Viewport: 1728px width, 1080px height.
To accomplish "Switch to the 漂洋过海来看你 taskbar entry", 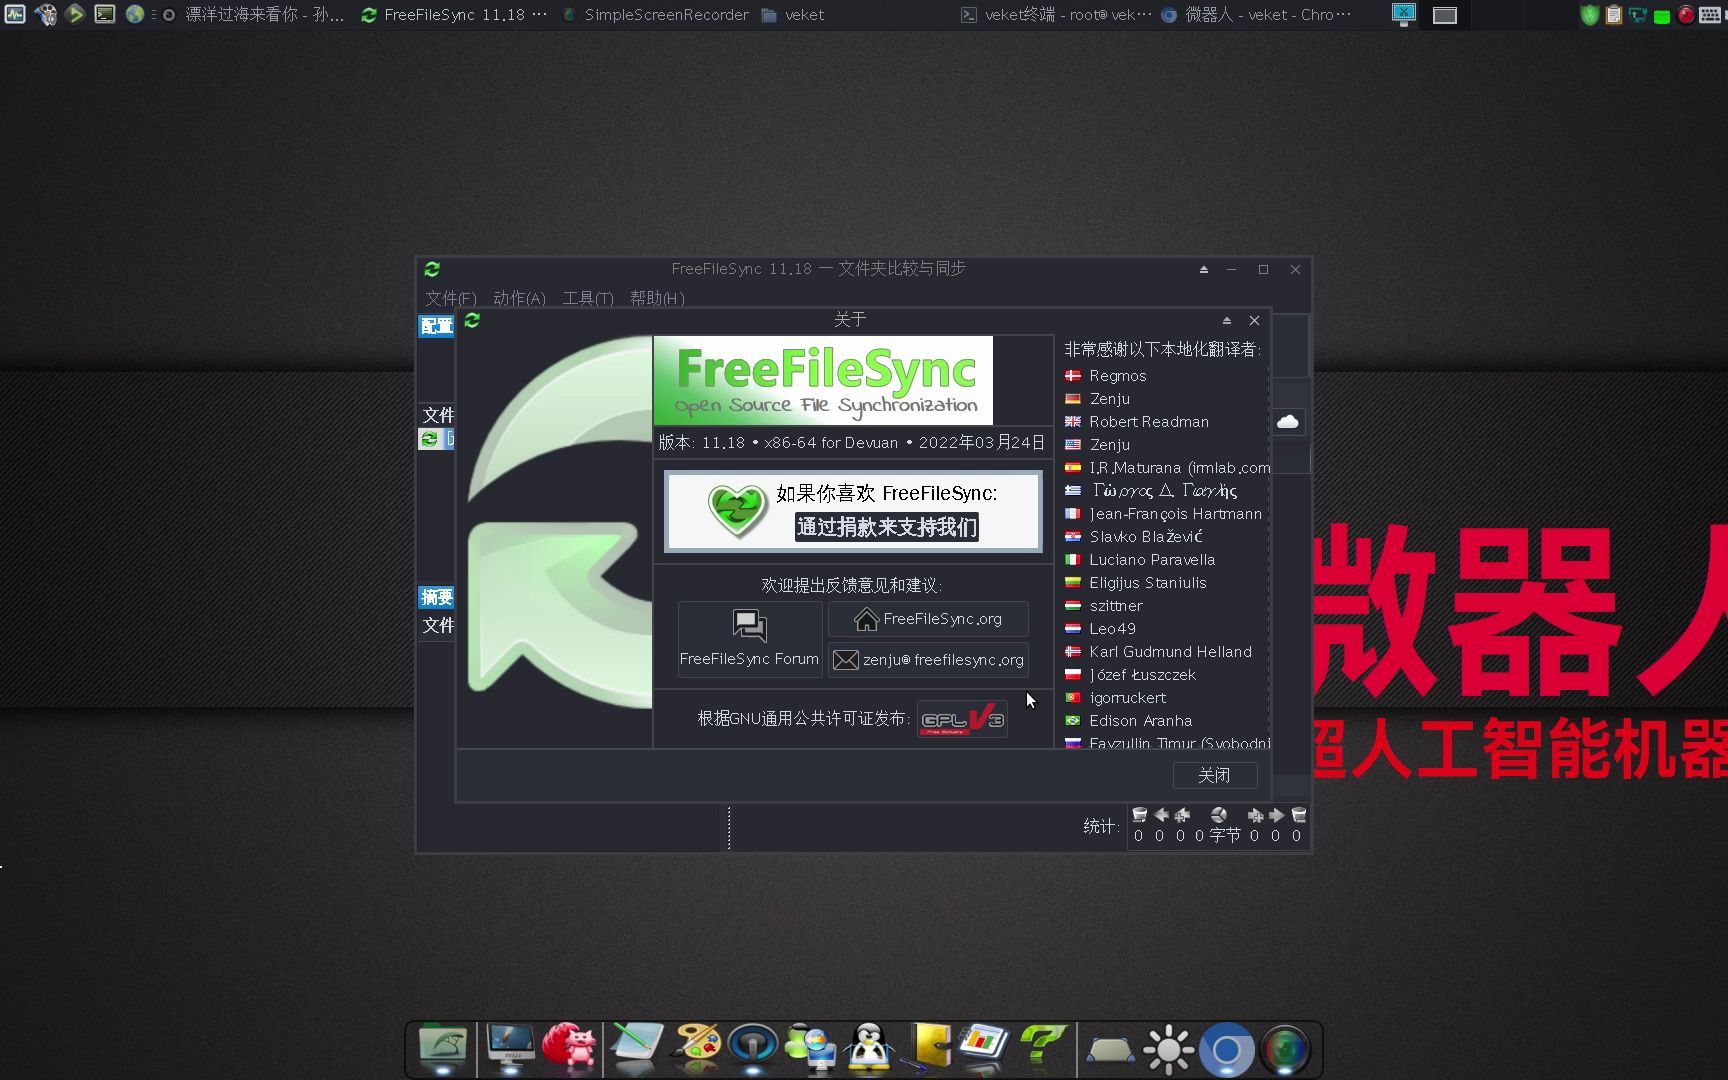I will click(254, 15).
